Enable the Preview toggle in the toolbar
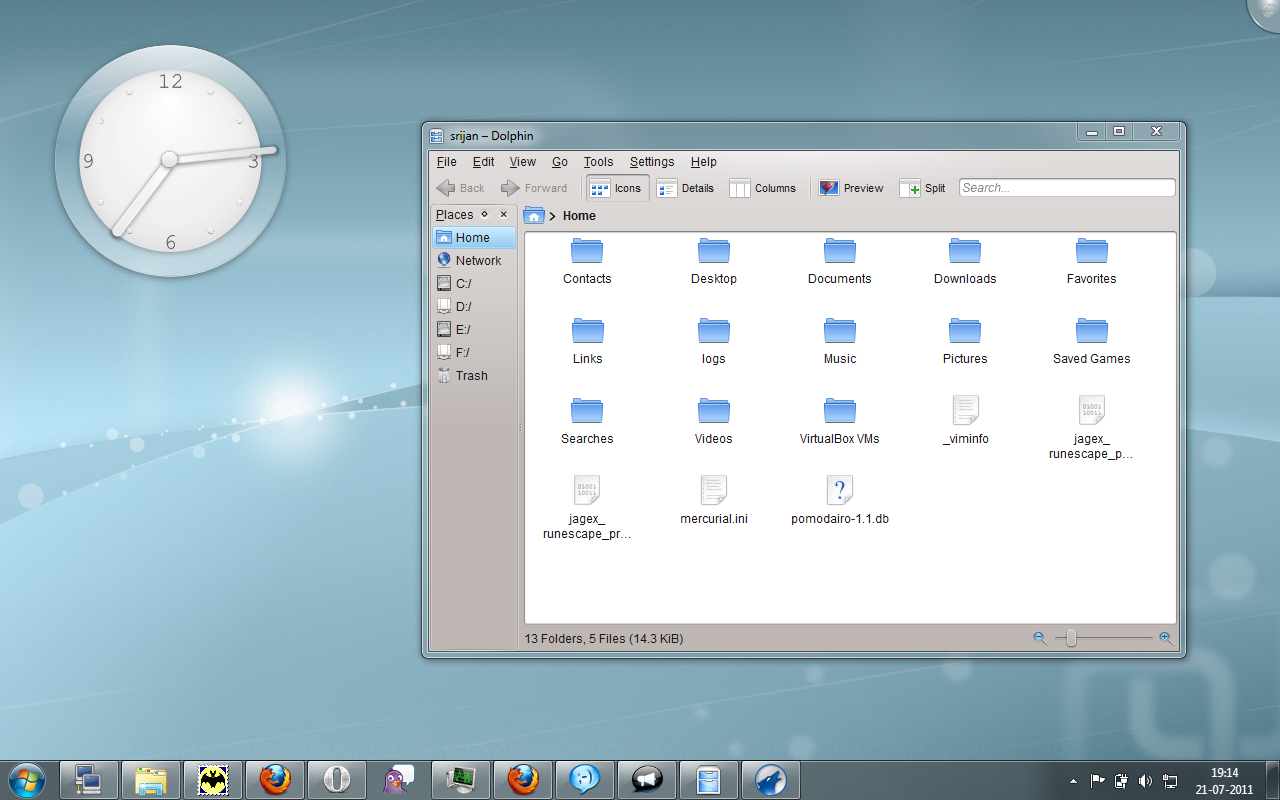Image resolution: width=1280 pixels, height=800 pixels. [850, 188]
